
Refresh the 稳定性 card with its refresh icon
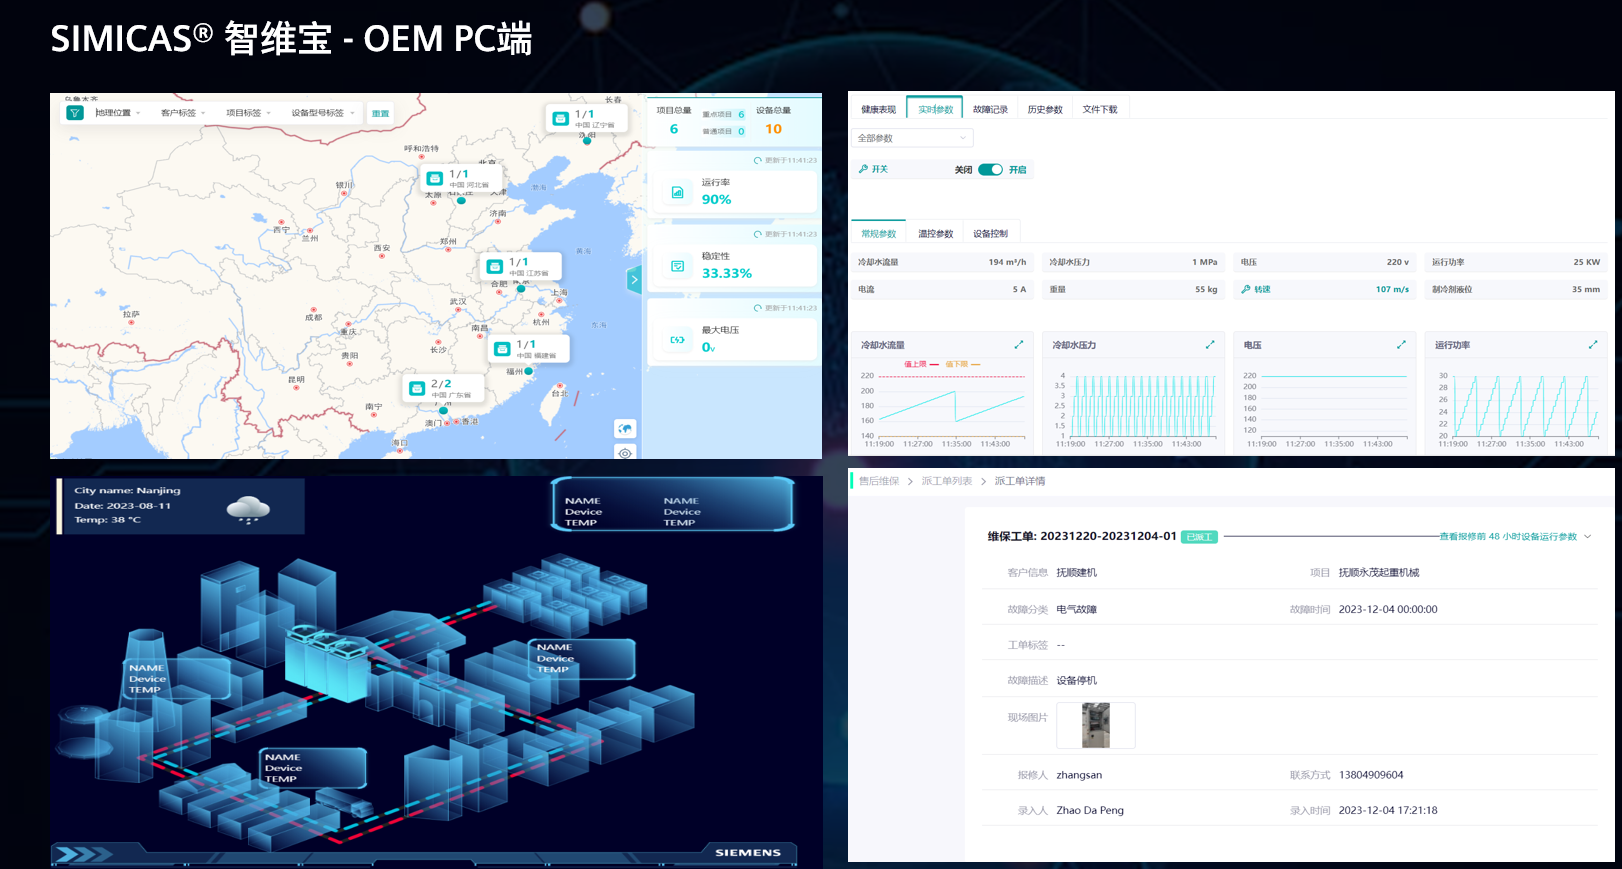(x=758, y=234)
